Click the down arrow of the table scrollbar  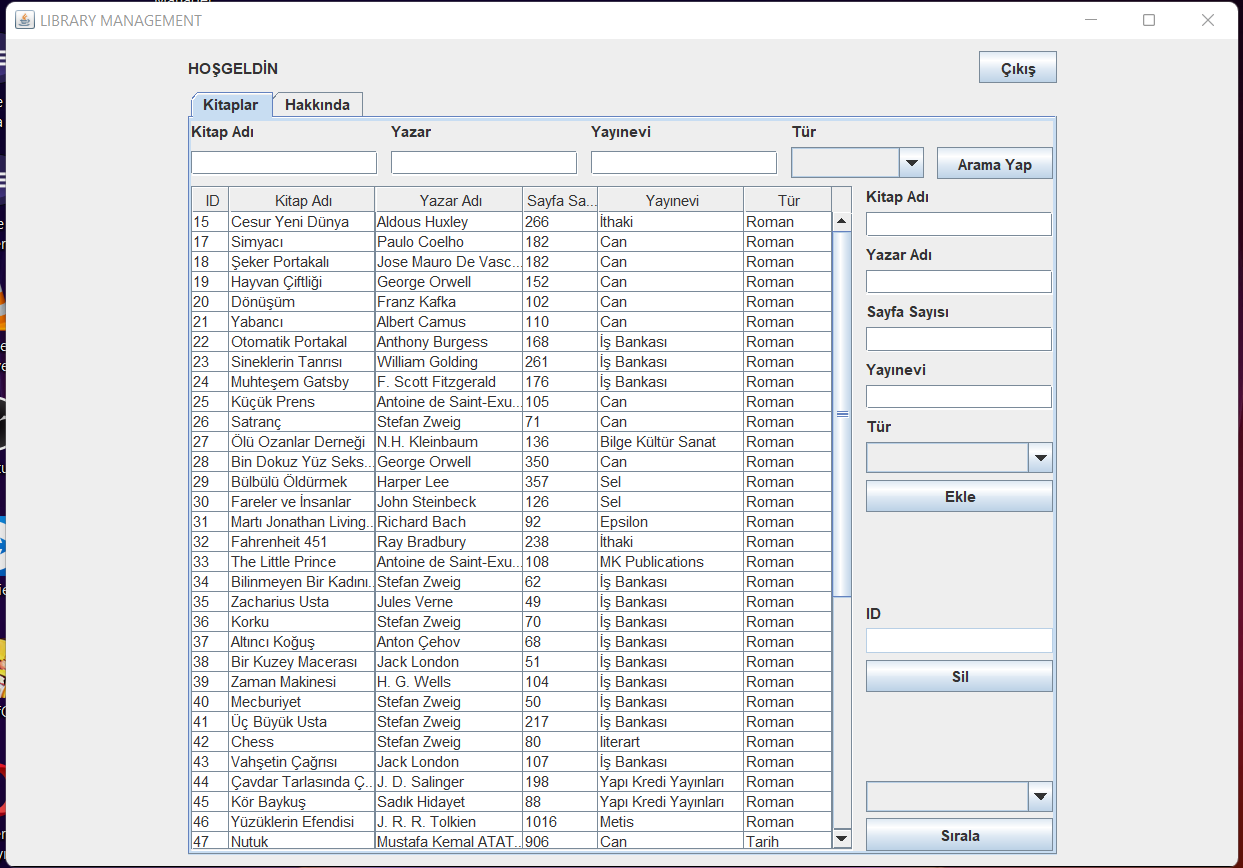pyautogui.click(x=841, y=837)
